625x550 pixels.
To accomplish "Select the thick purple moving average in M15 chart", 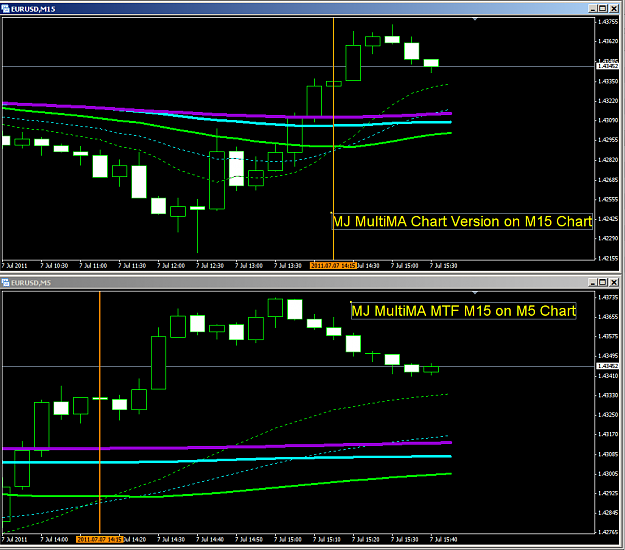I will pyautogui.click(x=227, y=115).
